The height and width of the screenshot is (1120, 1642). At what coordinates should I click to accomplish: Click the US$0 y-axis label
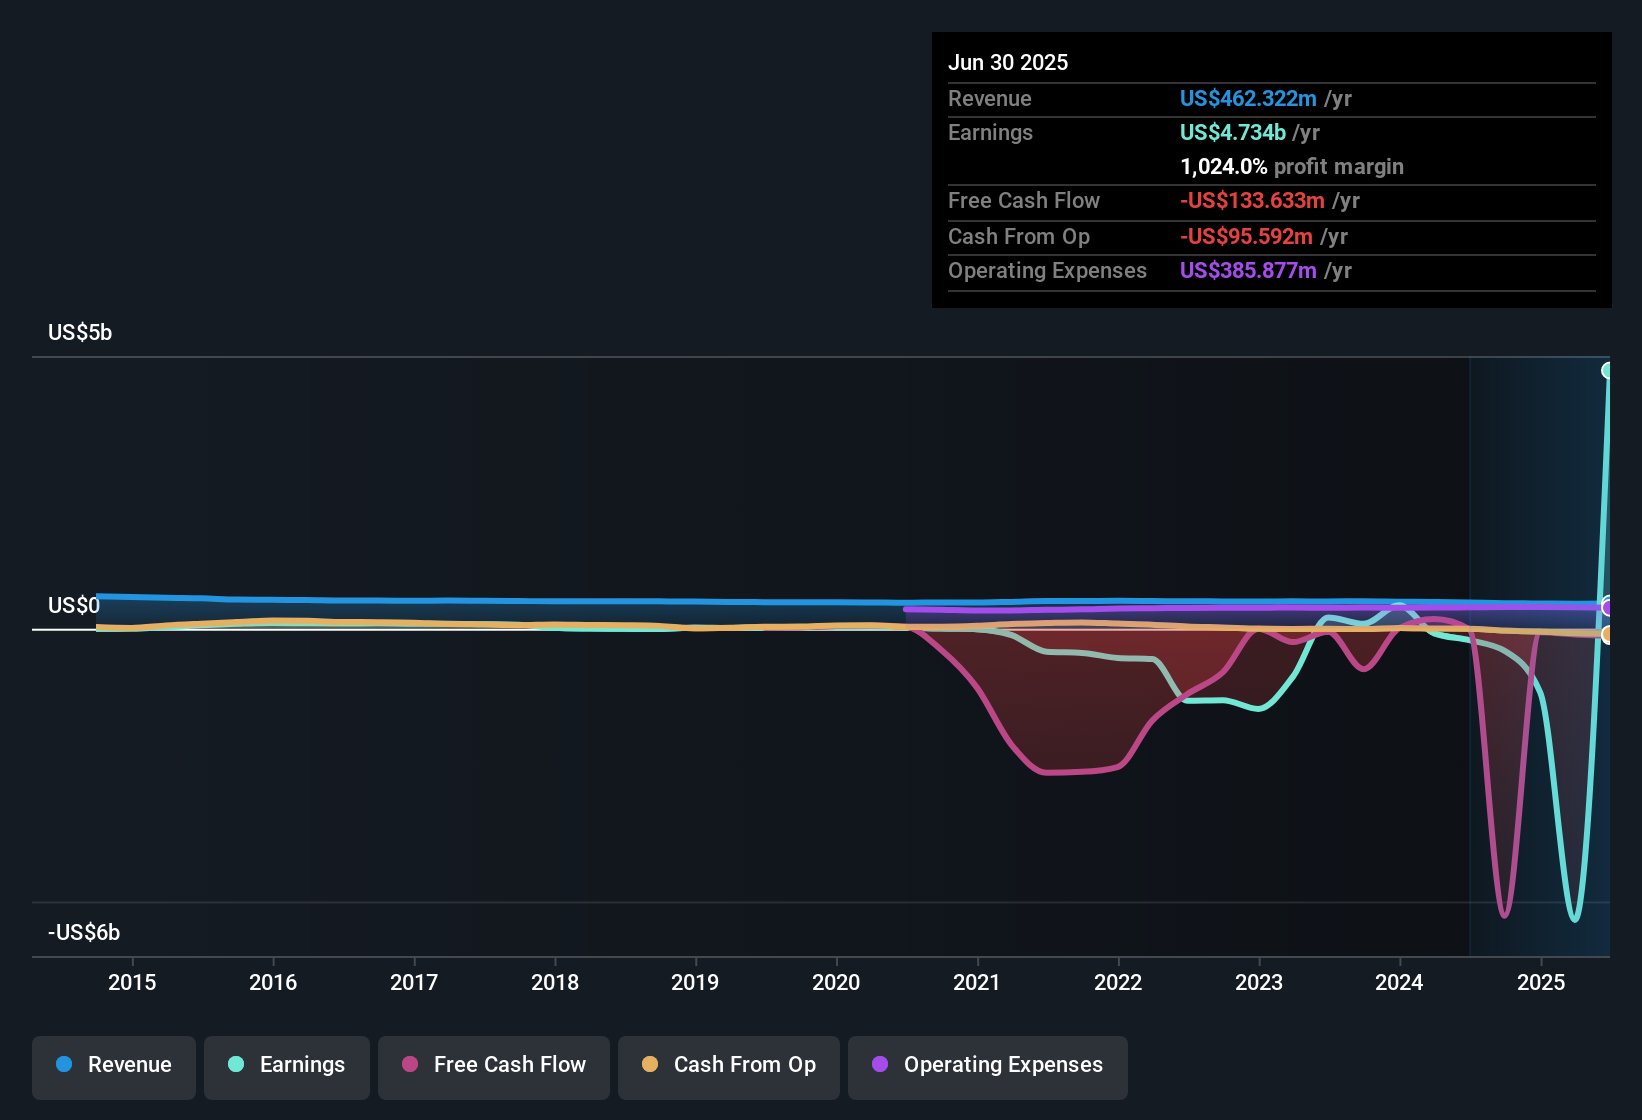(74, 605)
